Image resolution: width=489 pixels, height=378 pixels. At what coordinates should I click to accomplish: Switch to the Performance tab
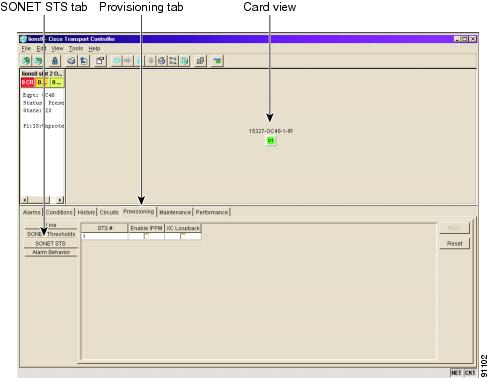212,212
